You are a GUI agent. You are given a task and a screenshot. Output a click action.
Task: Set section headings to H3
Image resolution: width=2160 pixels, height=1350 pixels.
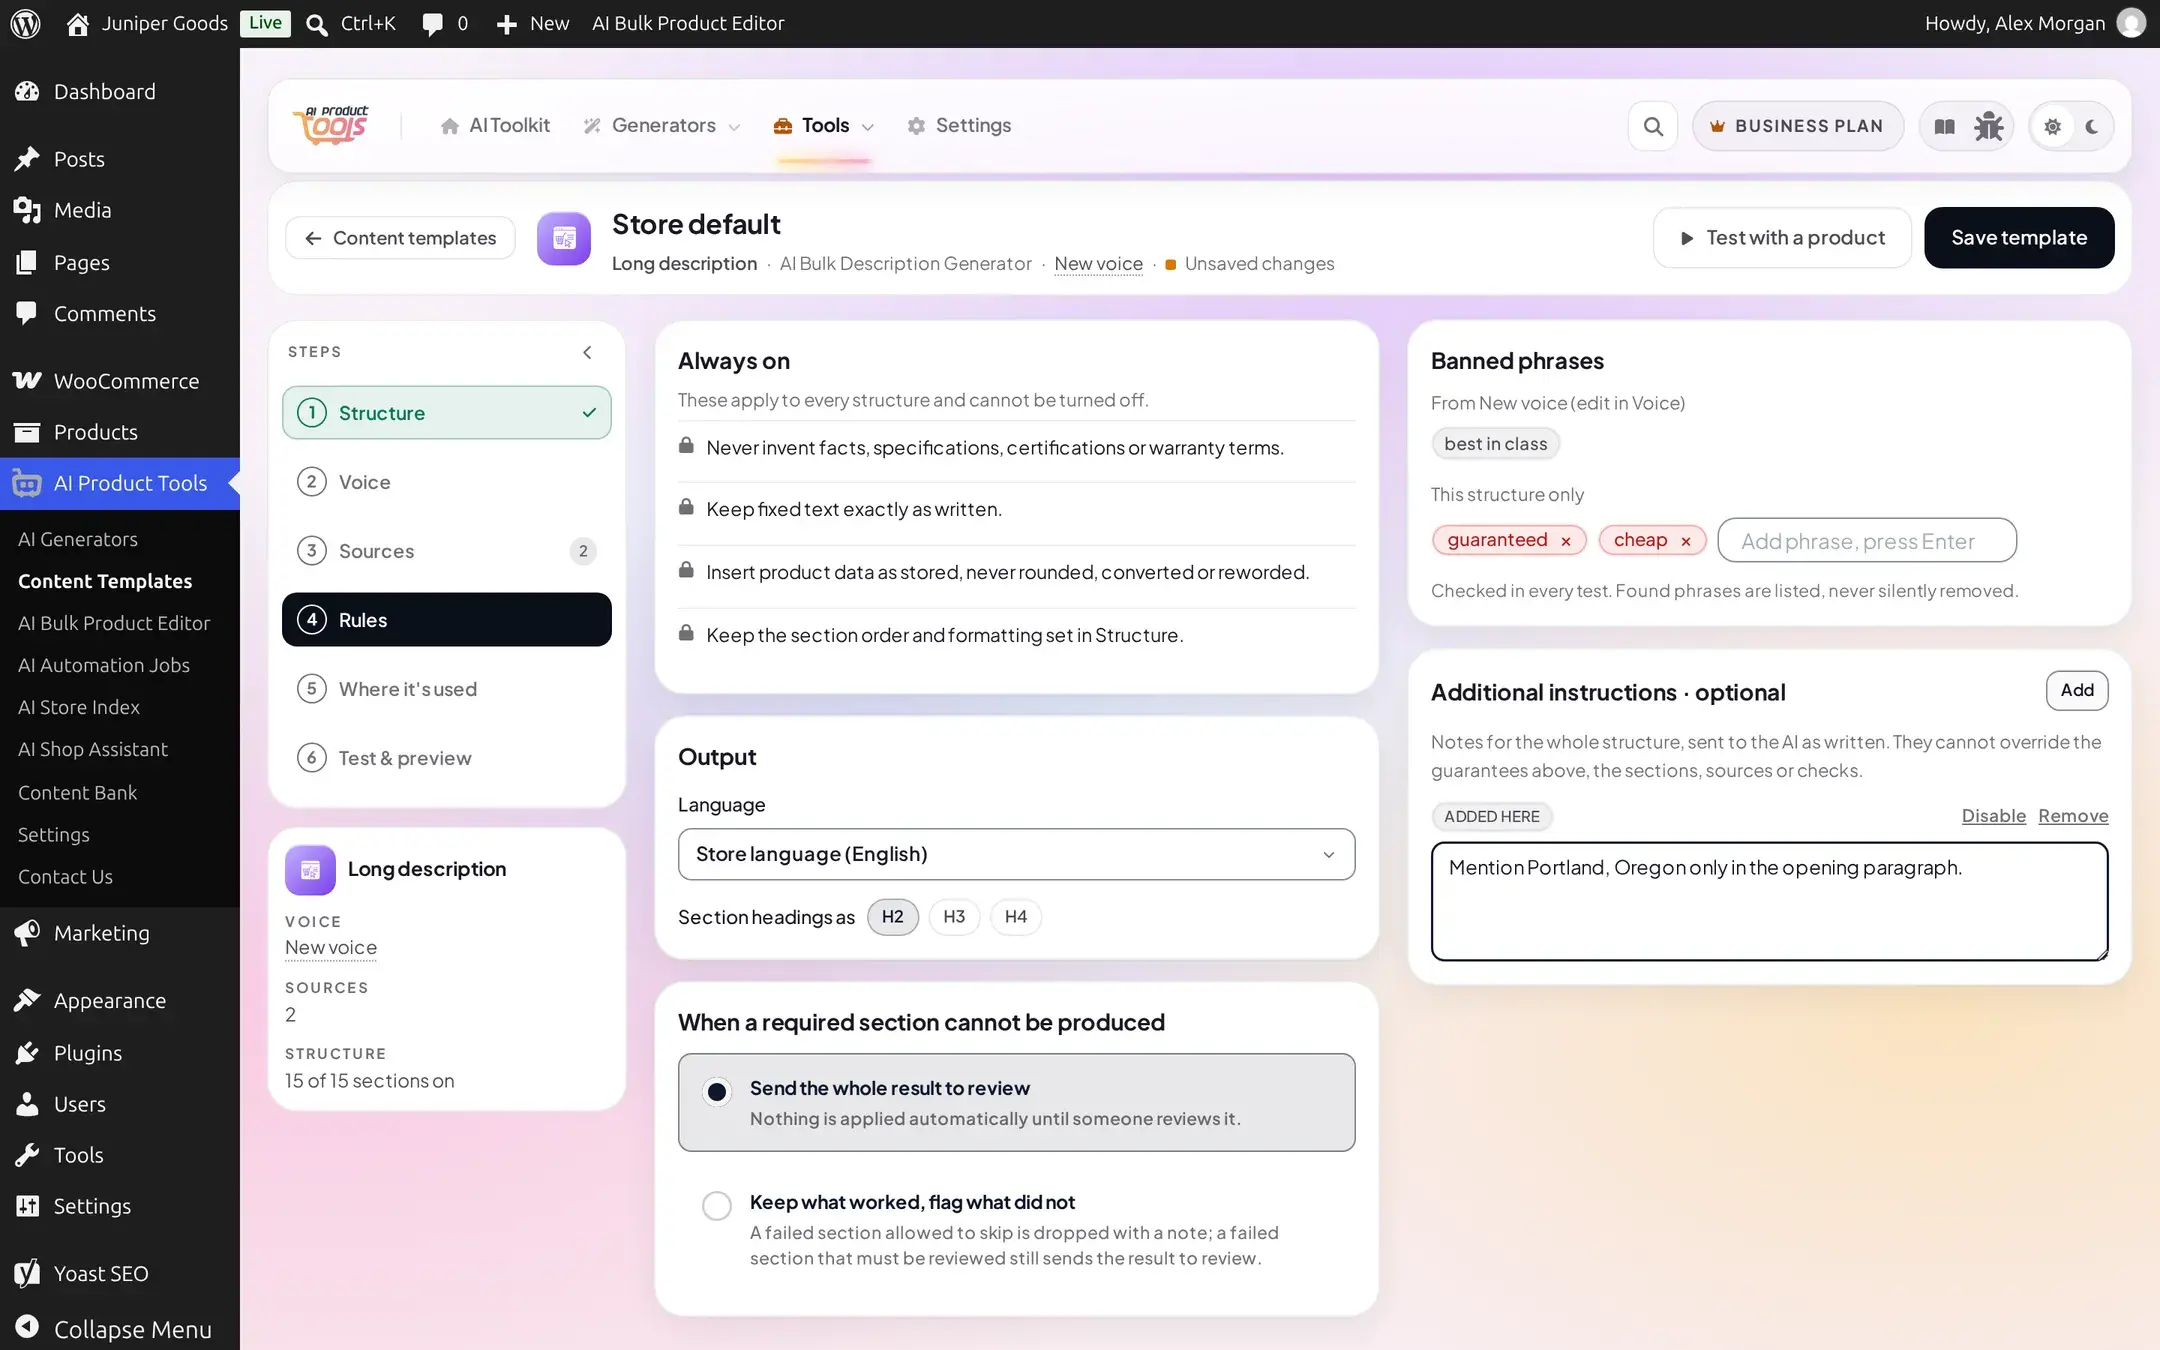click(x=954, y=917)
